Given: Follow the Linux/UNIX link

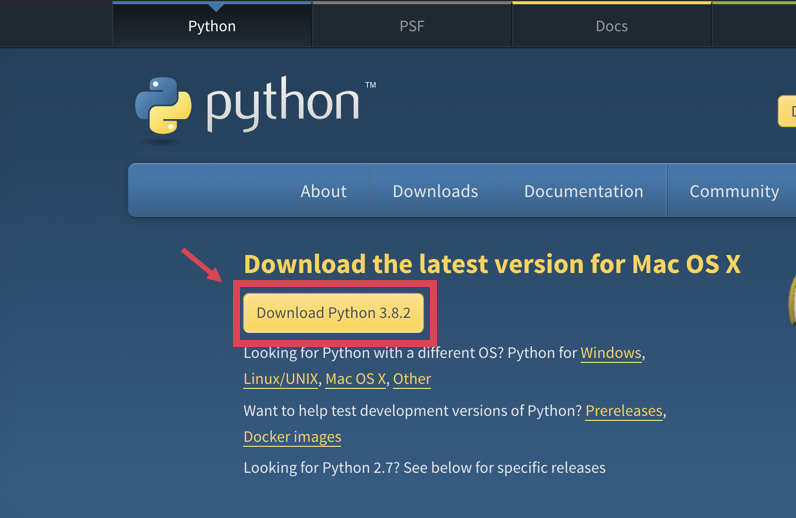Looking at the screenshot, I should point(281,379).
